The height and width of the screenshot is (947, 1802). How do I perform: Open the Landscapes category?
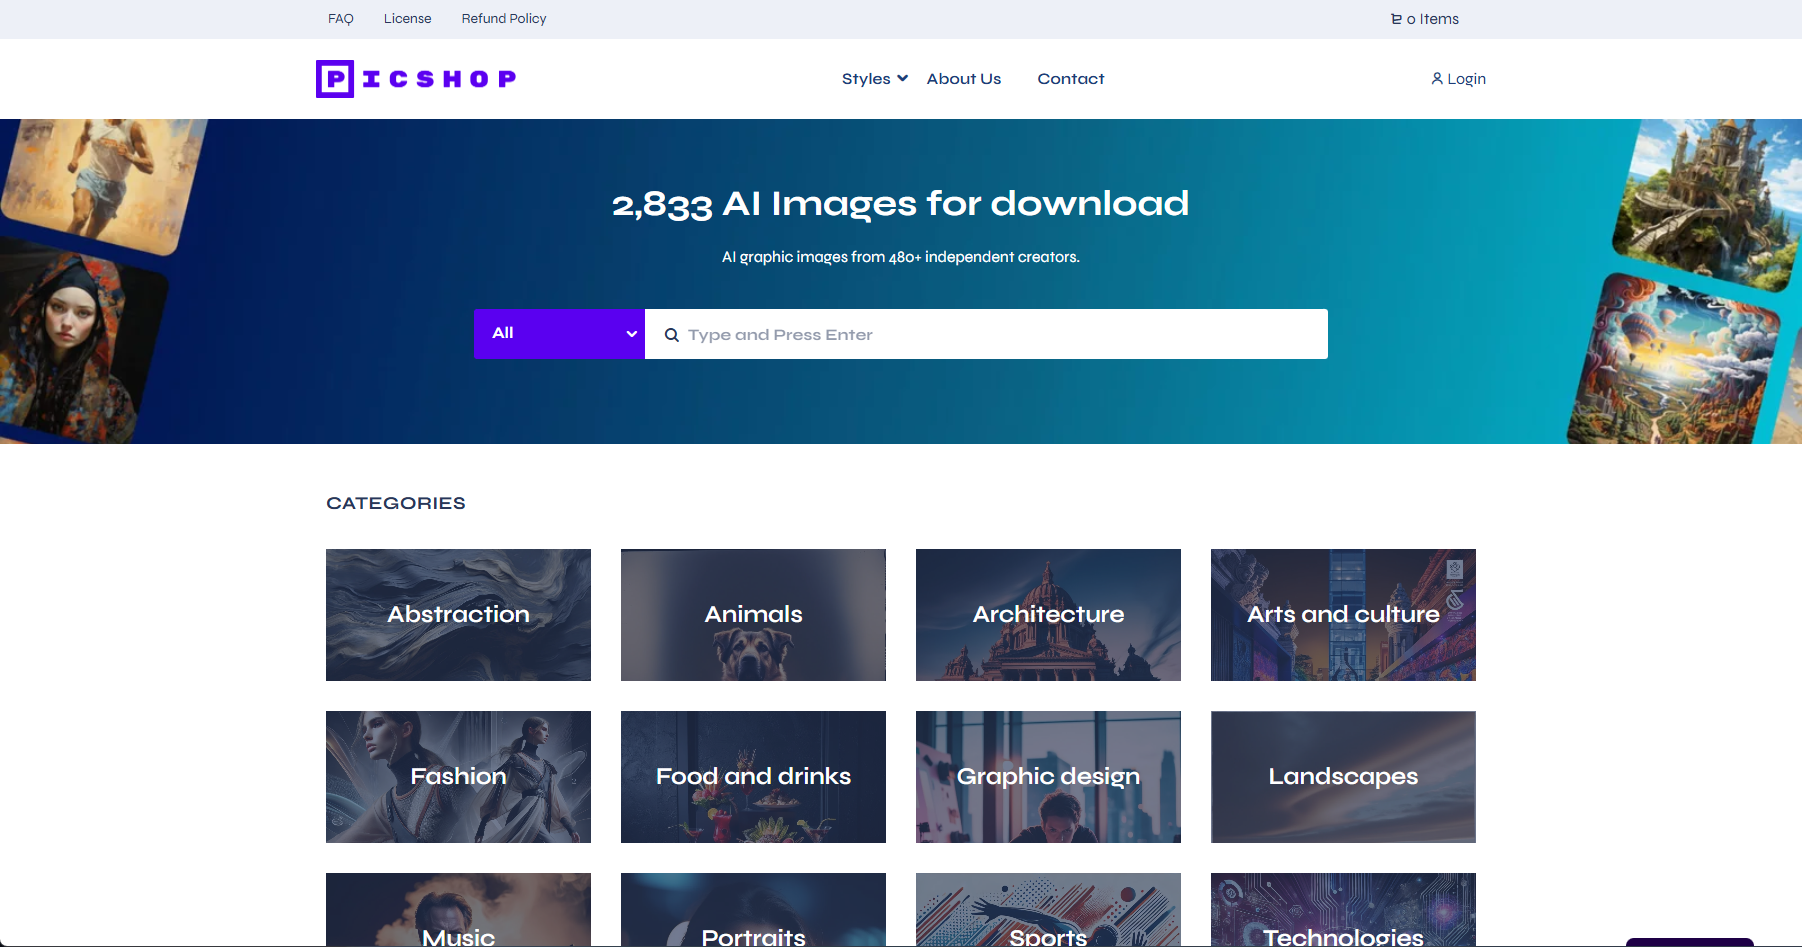(x=1343, y=777)
